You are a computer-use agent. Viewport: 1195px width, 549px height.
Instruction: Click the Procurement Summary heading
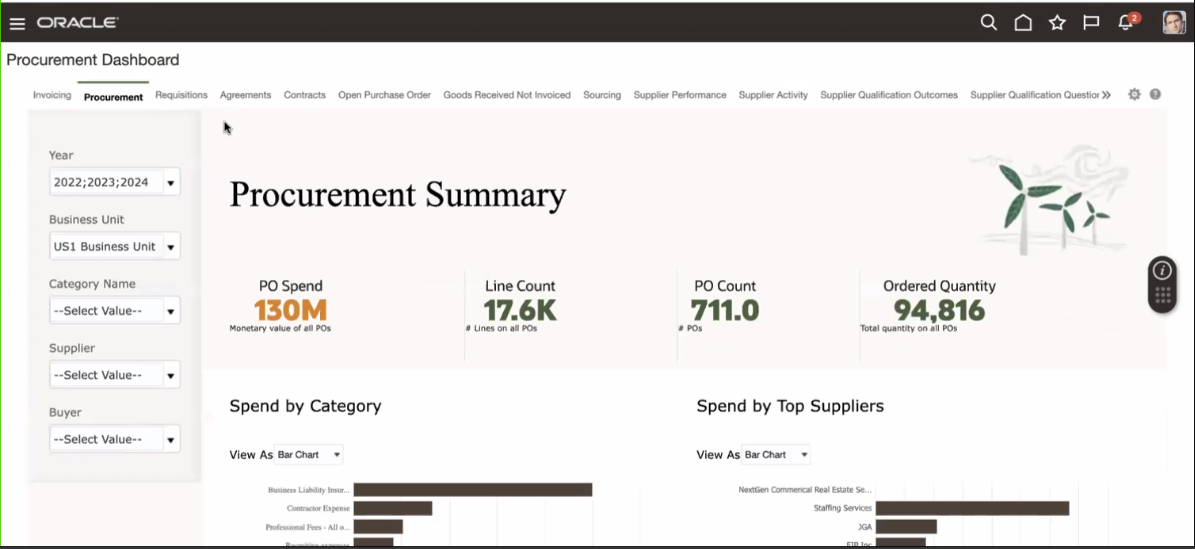click(x=398, y=194)
